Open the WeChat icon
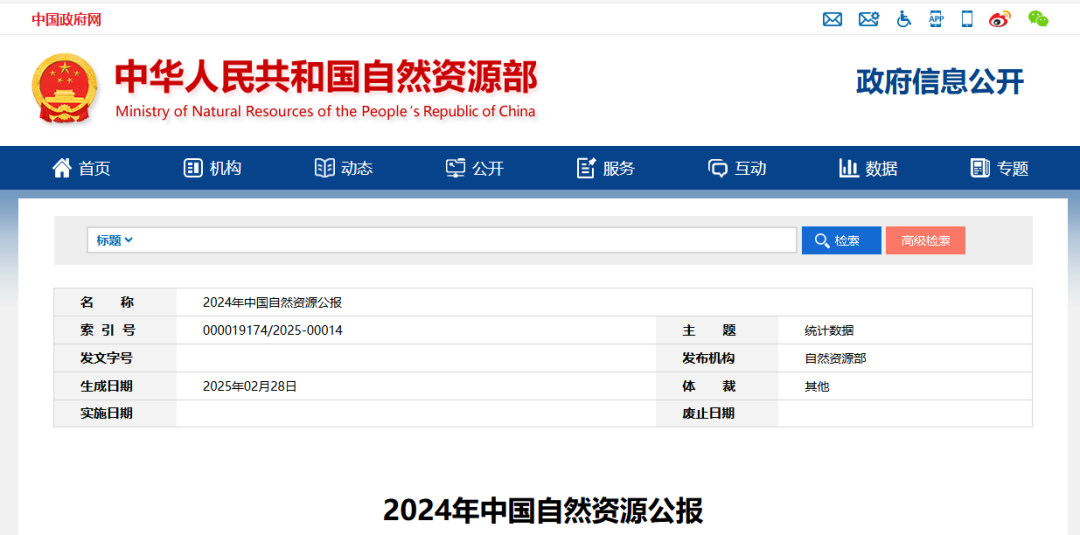 1038,19
